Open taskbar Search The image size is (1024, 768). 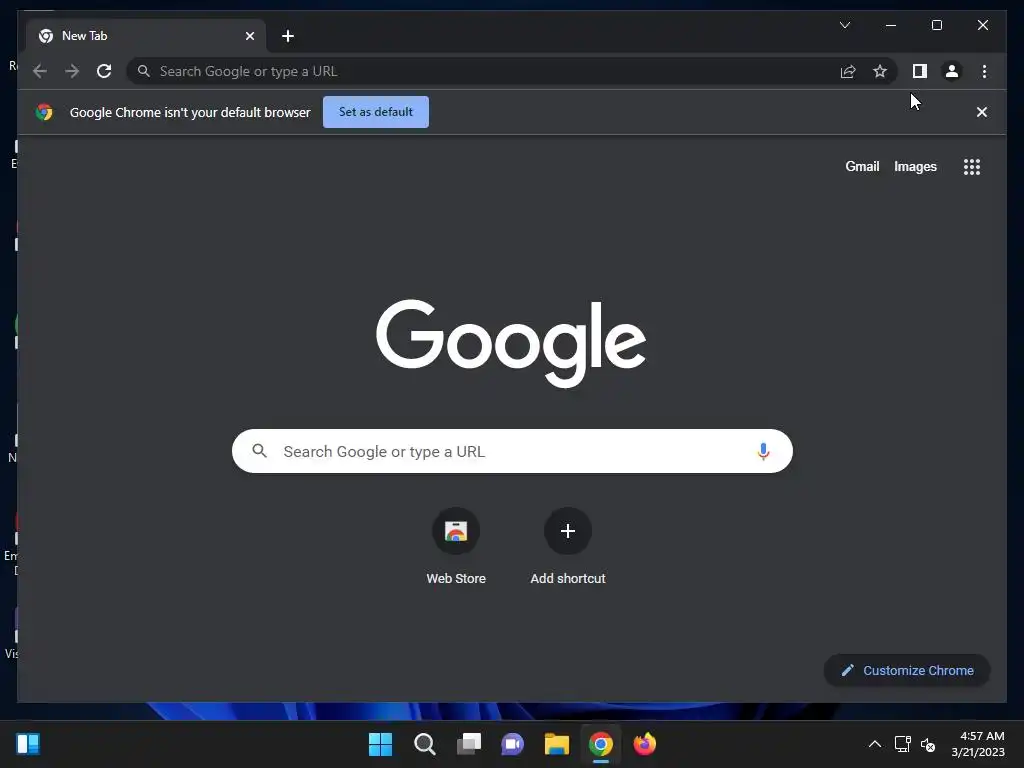pos(424,744)
